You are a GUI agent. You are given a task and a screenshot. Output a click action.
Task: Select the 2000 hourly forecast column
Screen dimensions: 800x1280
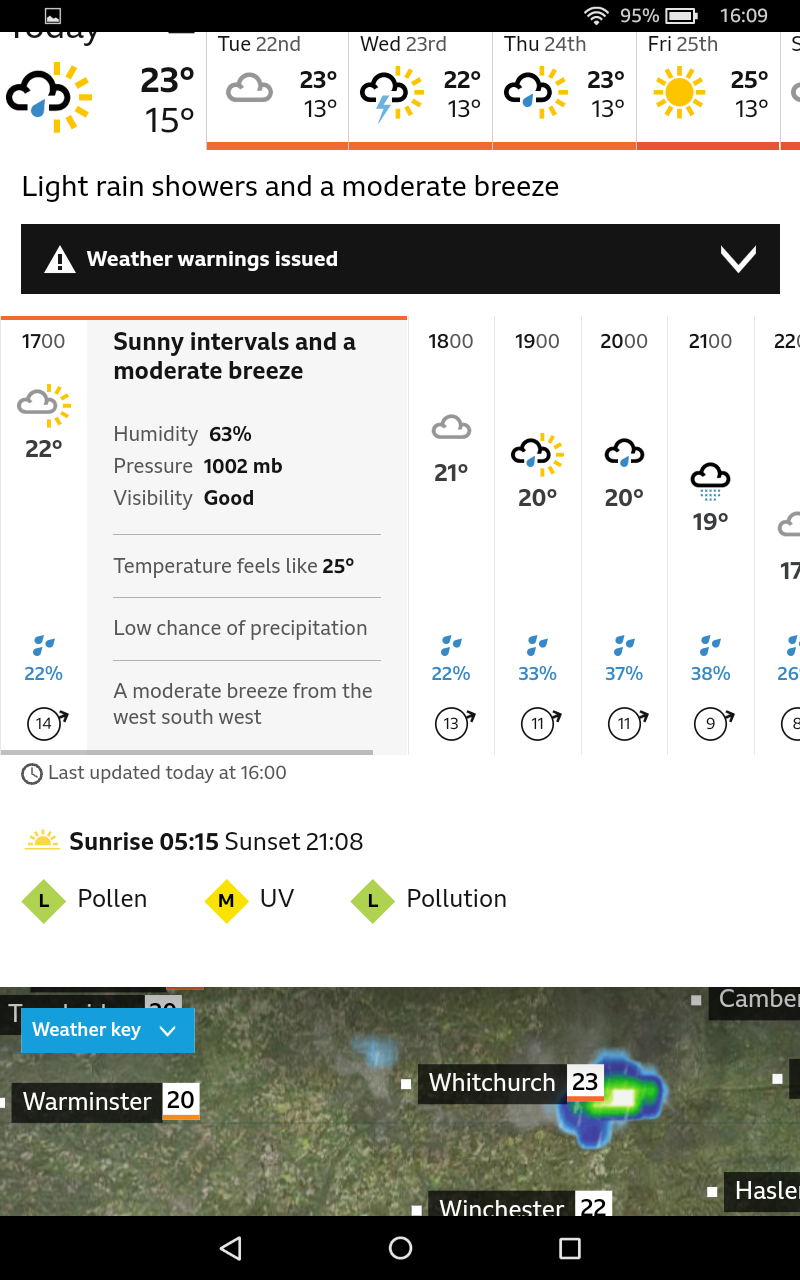(x=624, y=535)
